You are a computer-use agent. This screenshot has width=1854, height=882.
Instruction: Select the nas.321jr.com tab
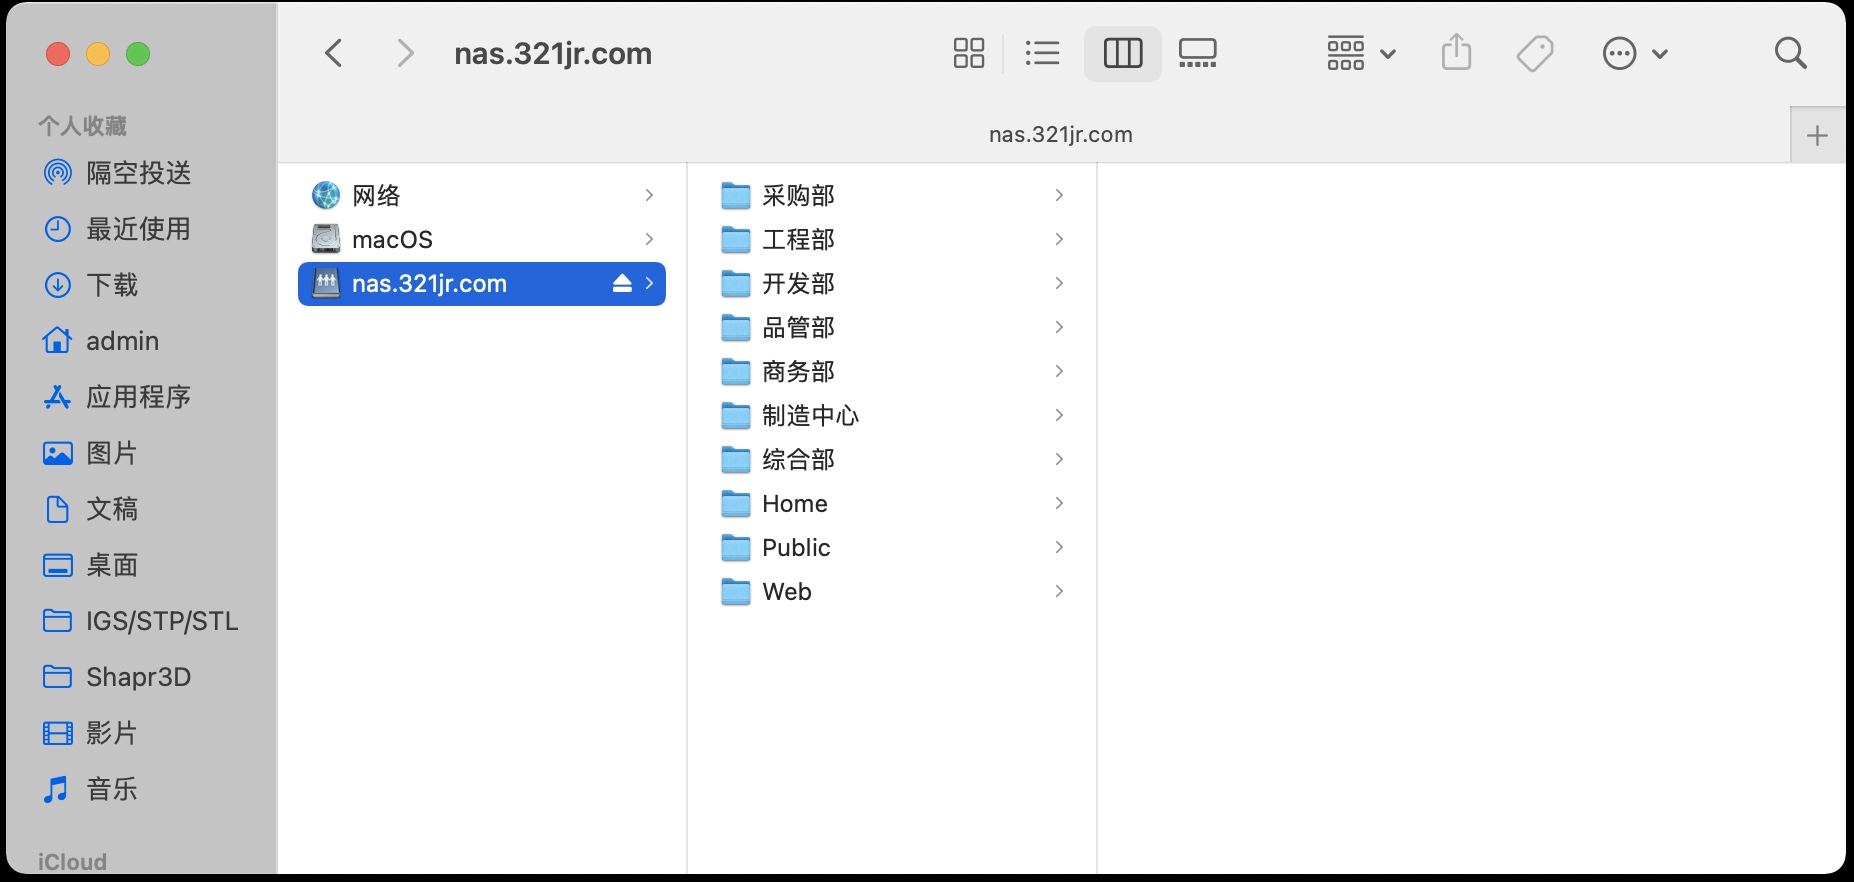1060,135
